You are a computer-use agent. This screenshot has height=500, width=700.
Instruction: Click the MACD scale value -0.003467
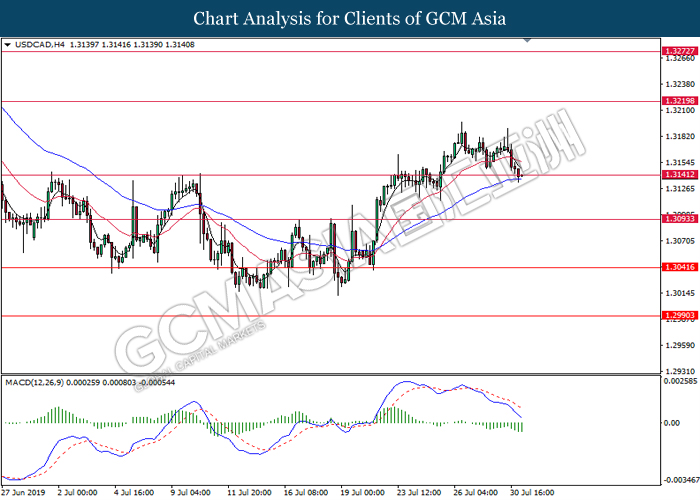click(x=680, y=480)
